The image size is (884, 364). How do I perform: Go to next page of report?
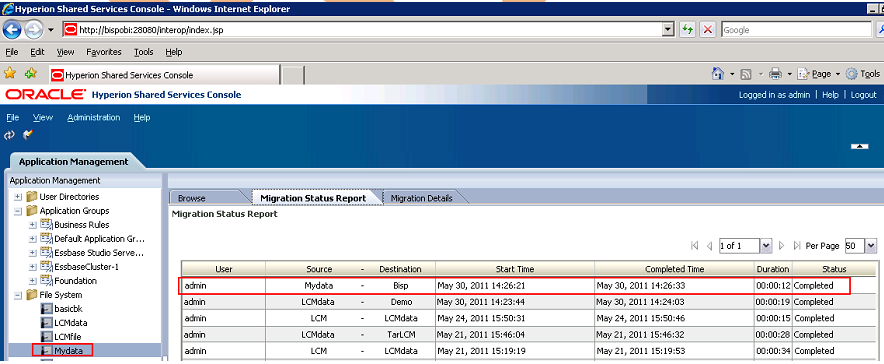[781, 246]
